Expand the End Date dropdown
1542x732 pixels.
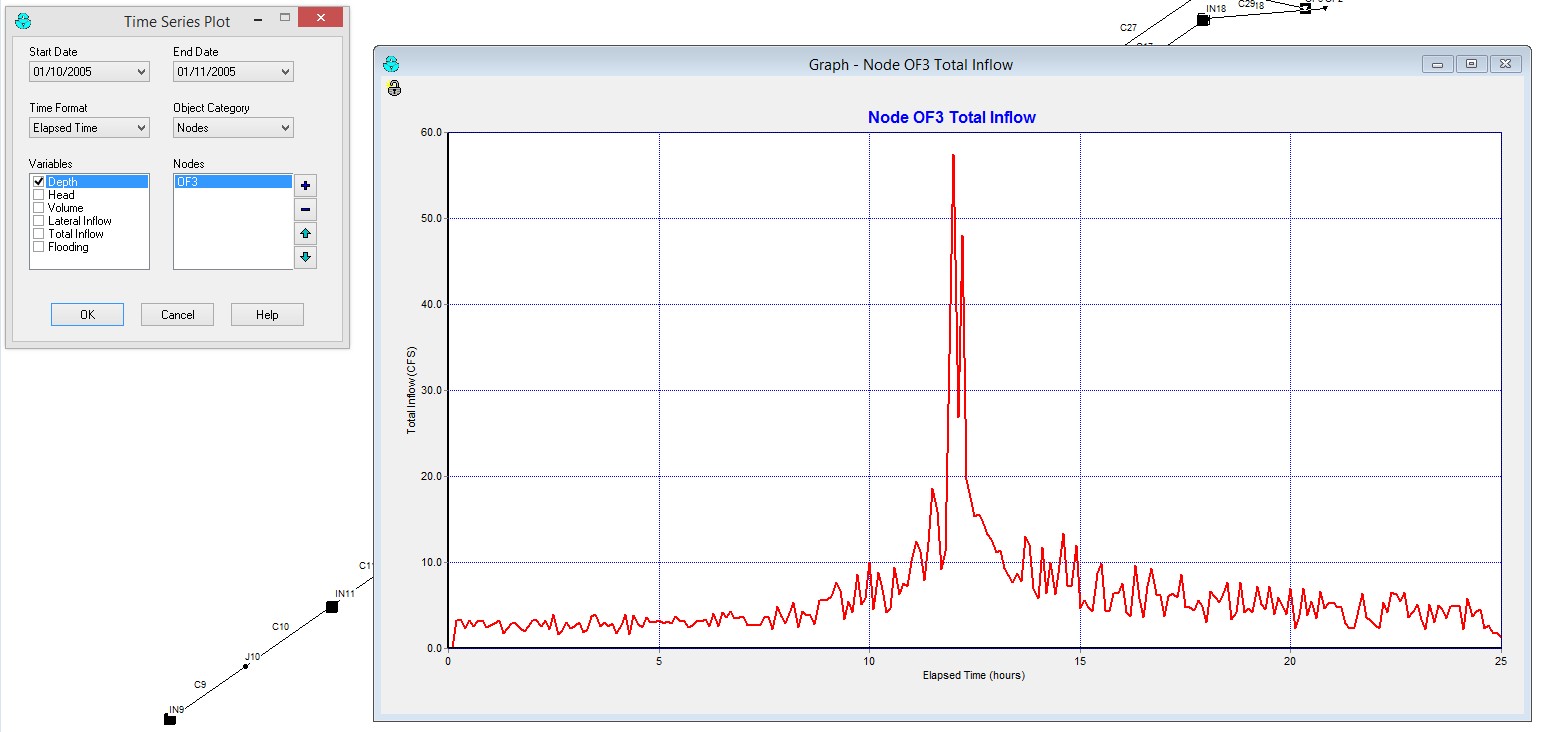click(284, 72)
